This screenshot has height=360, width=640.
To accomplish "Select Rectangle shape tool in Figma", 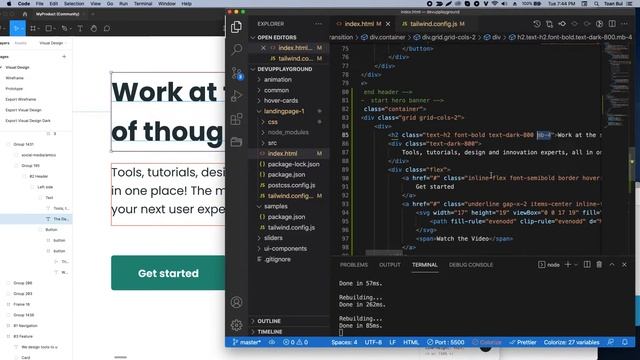I will tap(49, 29).
